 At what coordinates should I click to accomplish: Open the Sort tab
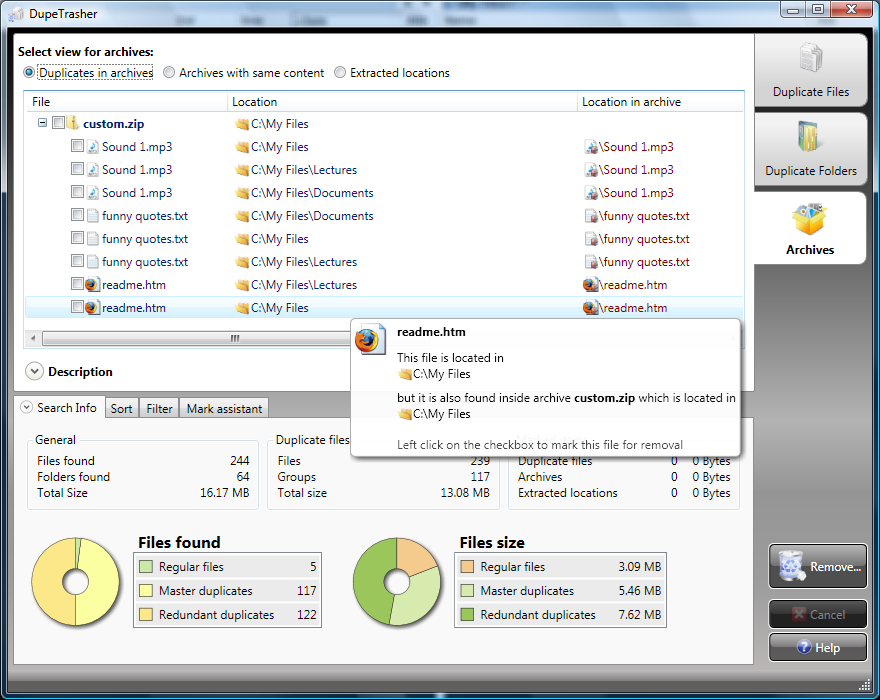point(121,409)
